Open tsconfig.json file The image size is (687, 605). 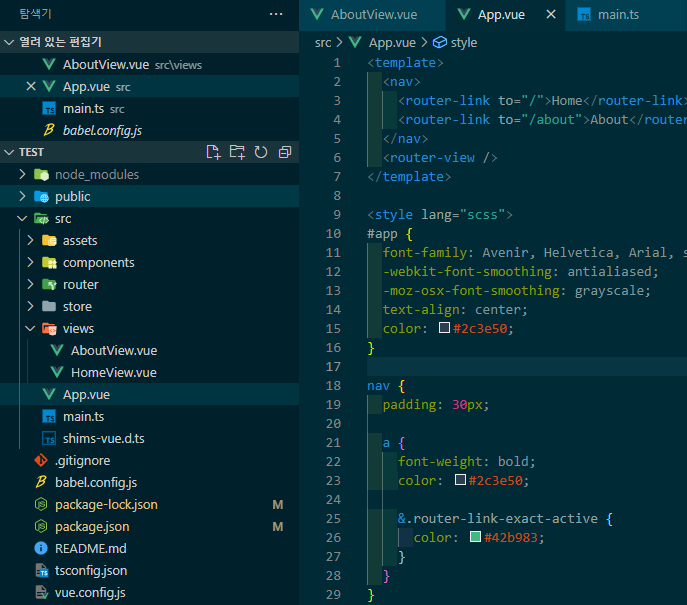[x=149, y=570]
